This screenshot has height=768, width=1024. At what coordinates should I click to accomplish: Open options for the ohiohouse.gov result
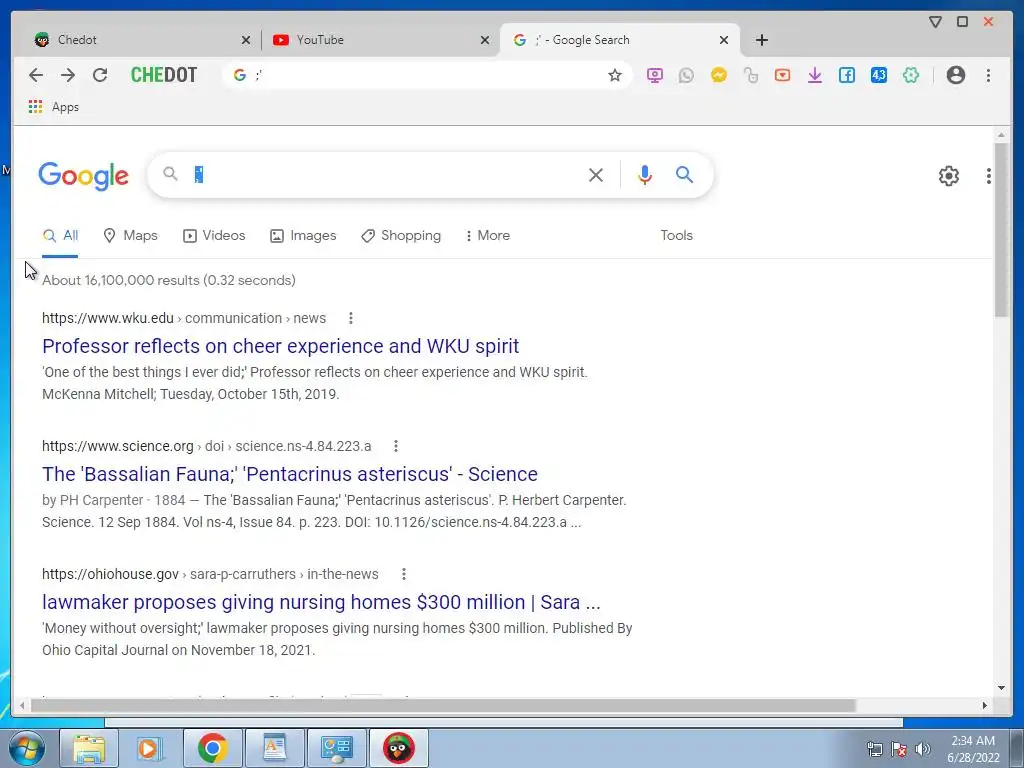point(404,574)
